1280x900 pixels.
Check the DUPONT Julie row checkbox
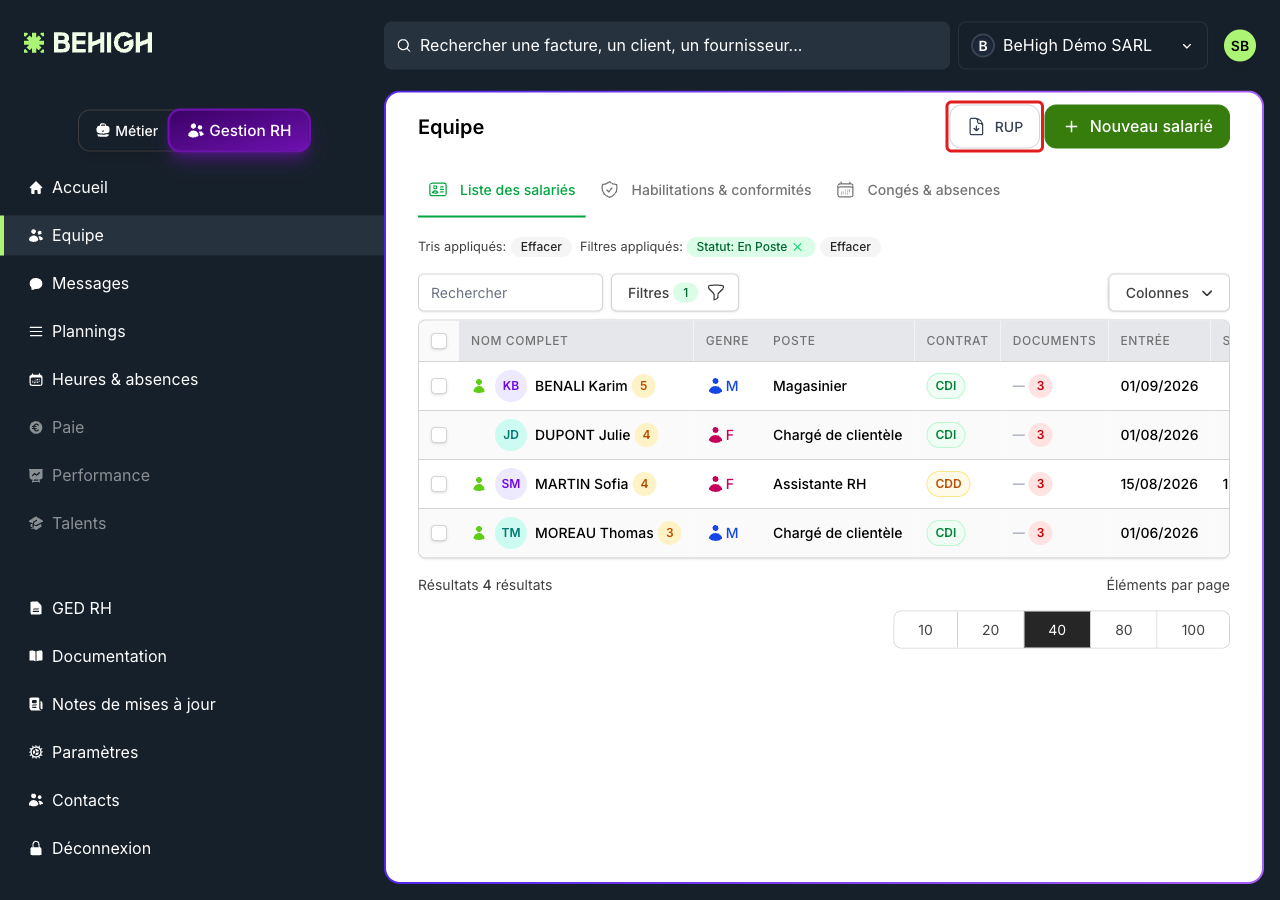click(x=439, y=435)
